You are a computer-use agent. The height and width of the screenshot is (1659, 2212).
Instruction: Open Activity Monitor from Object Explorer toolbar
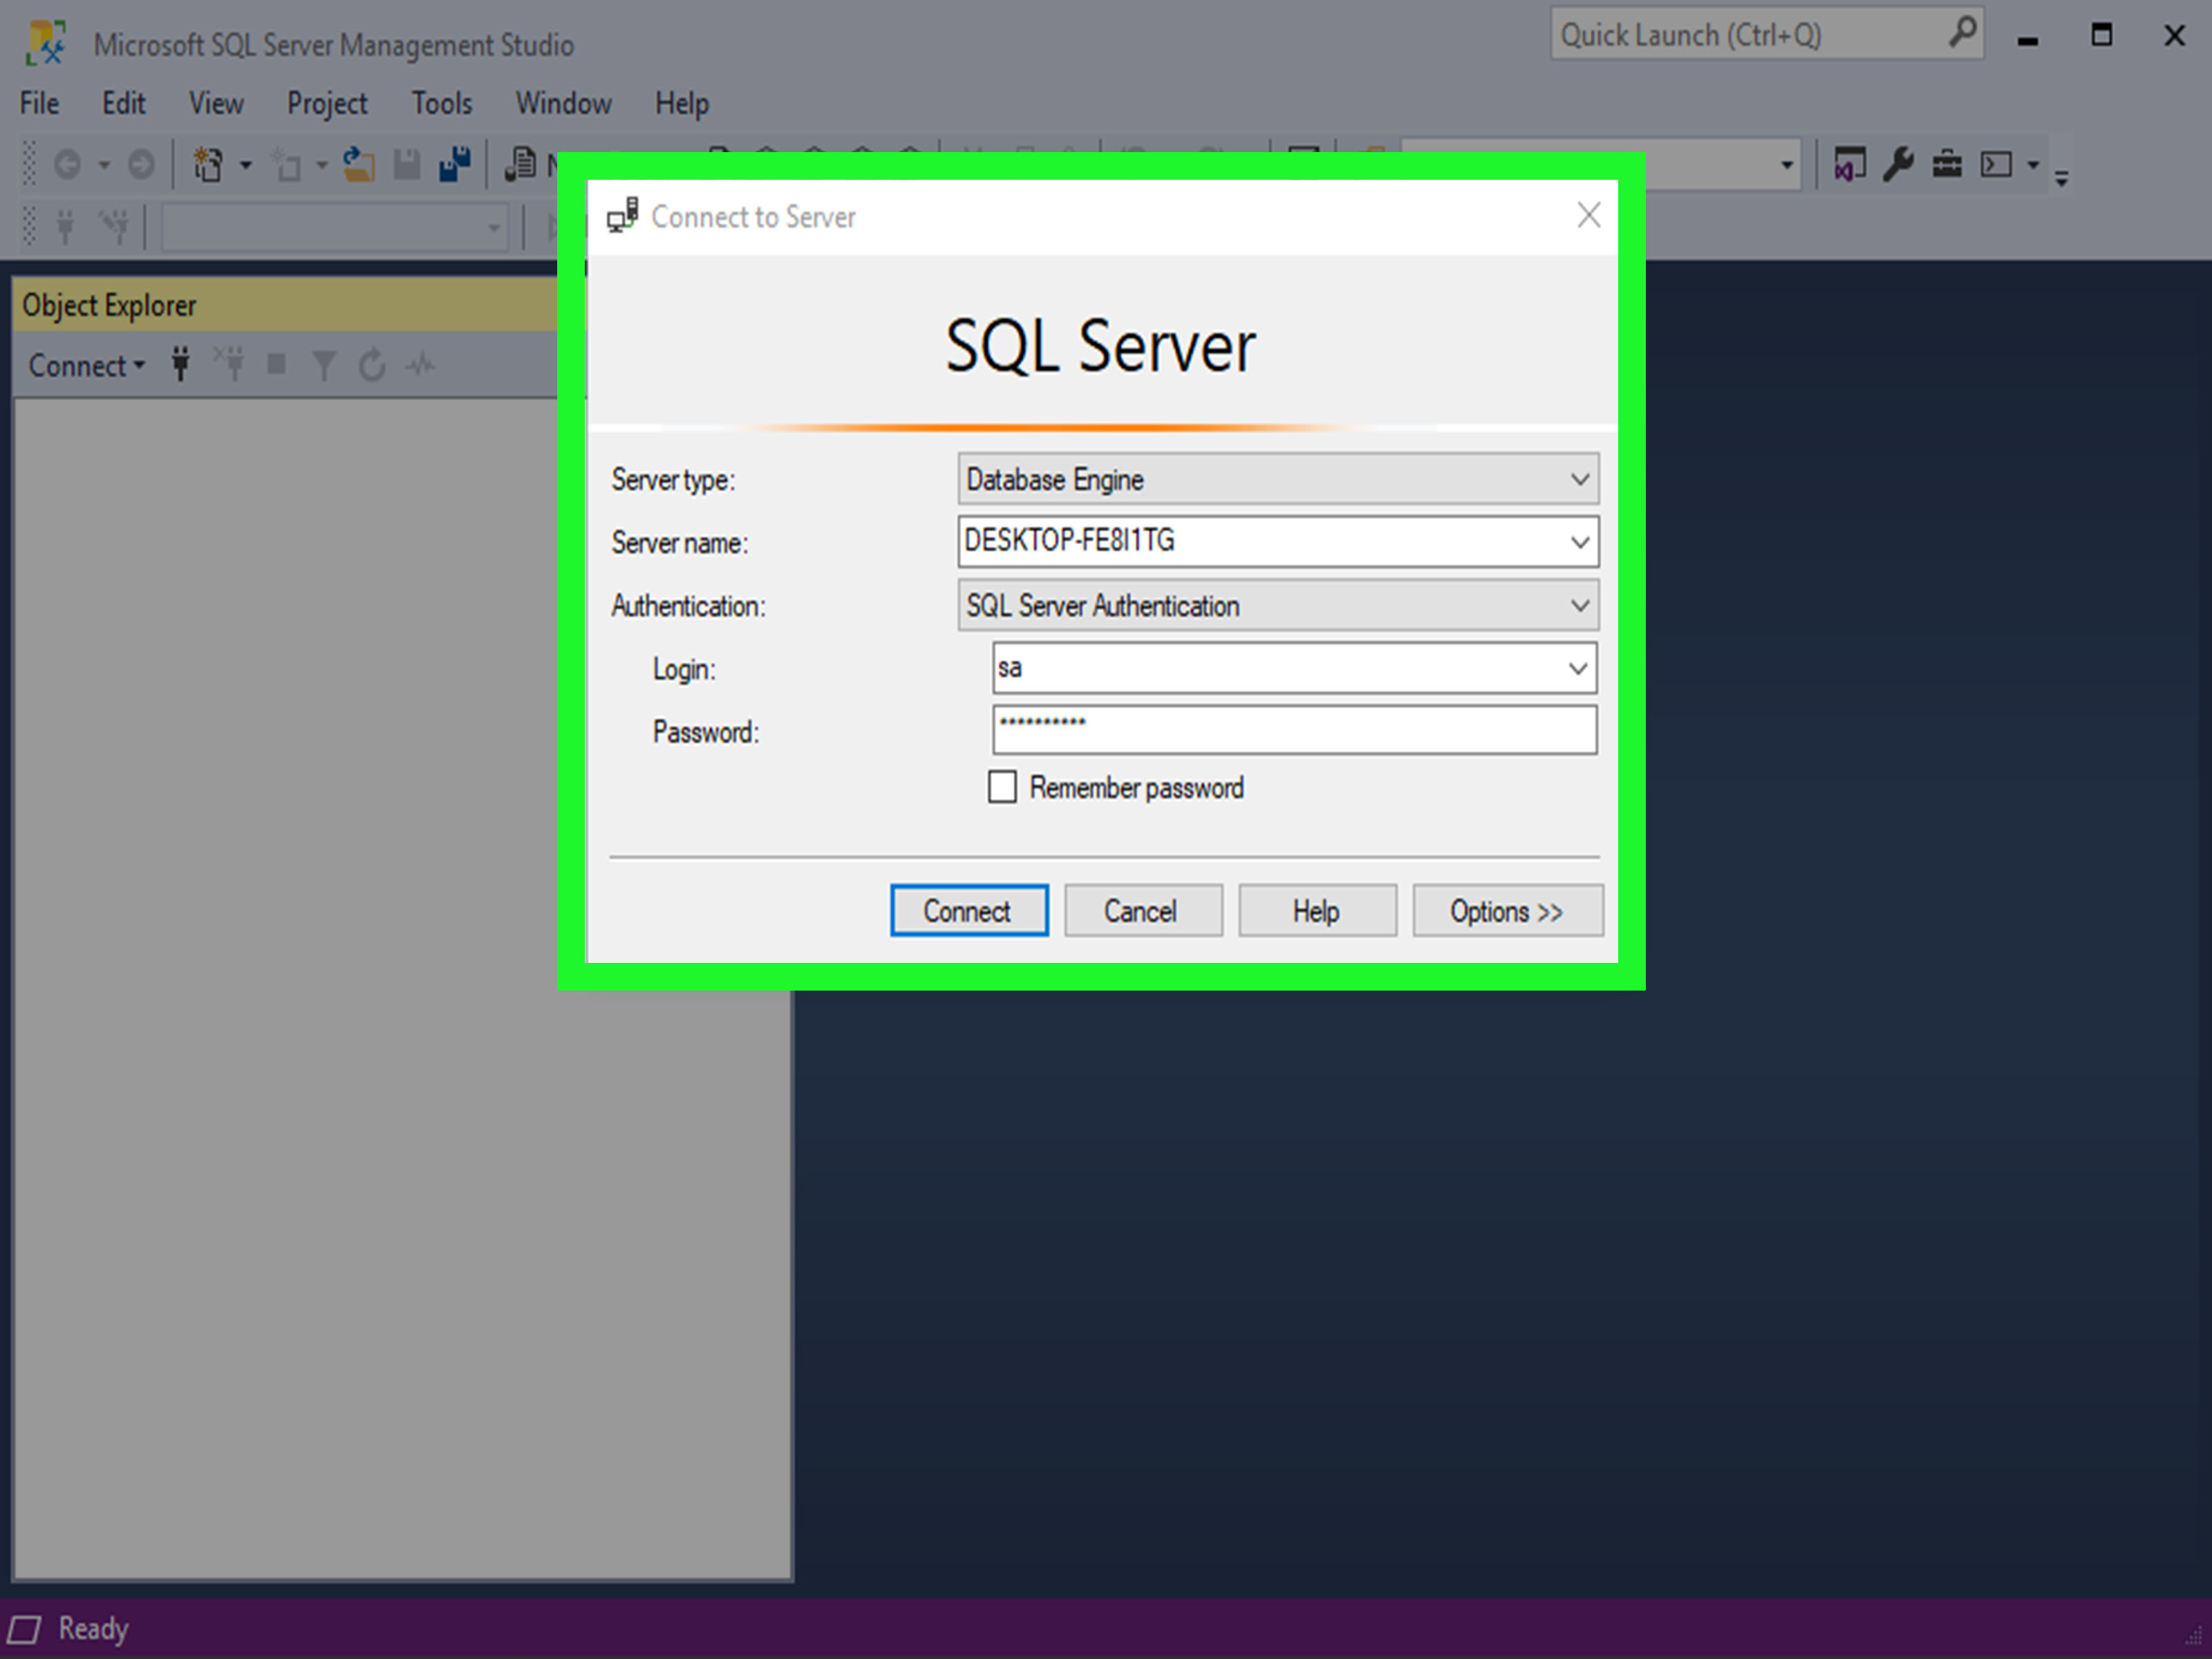(x=419, y=365)
